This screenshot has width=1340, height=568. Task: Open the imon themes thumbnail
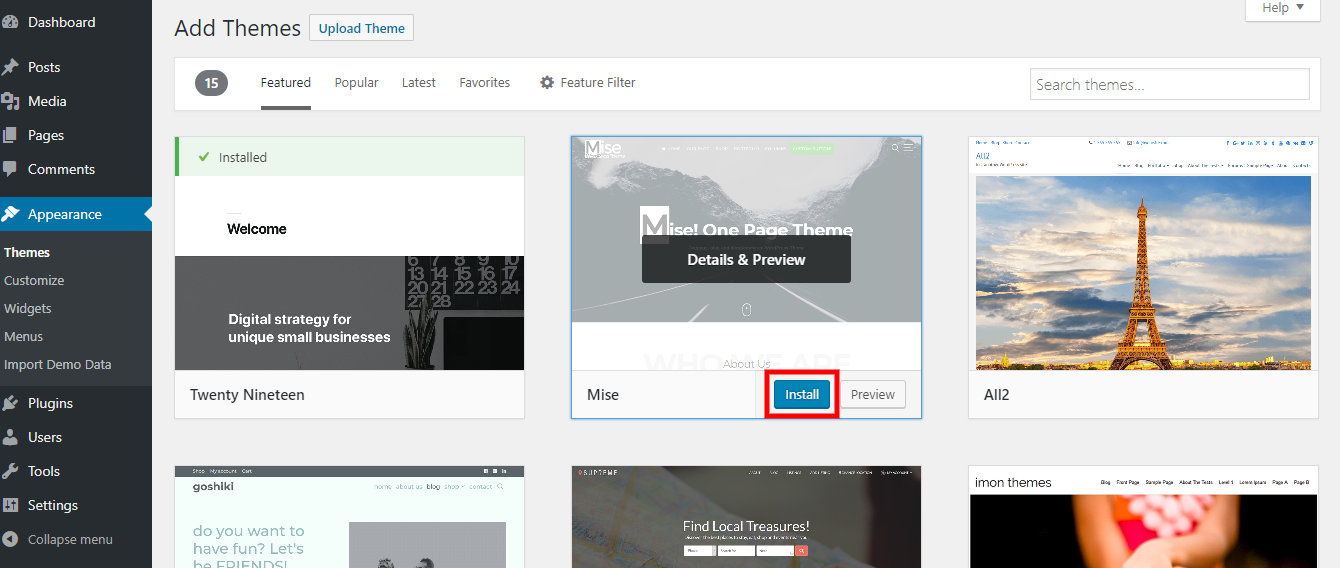1143,517
